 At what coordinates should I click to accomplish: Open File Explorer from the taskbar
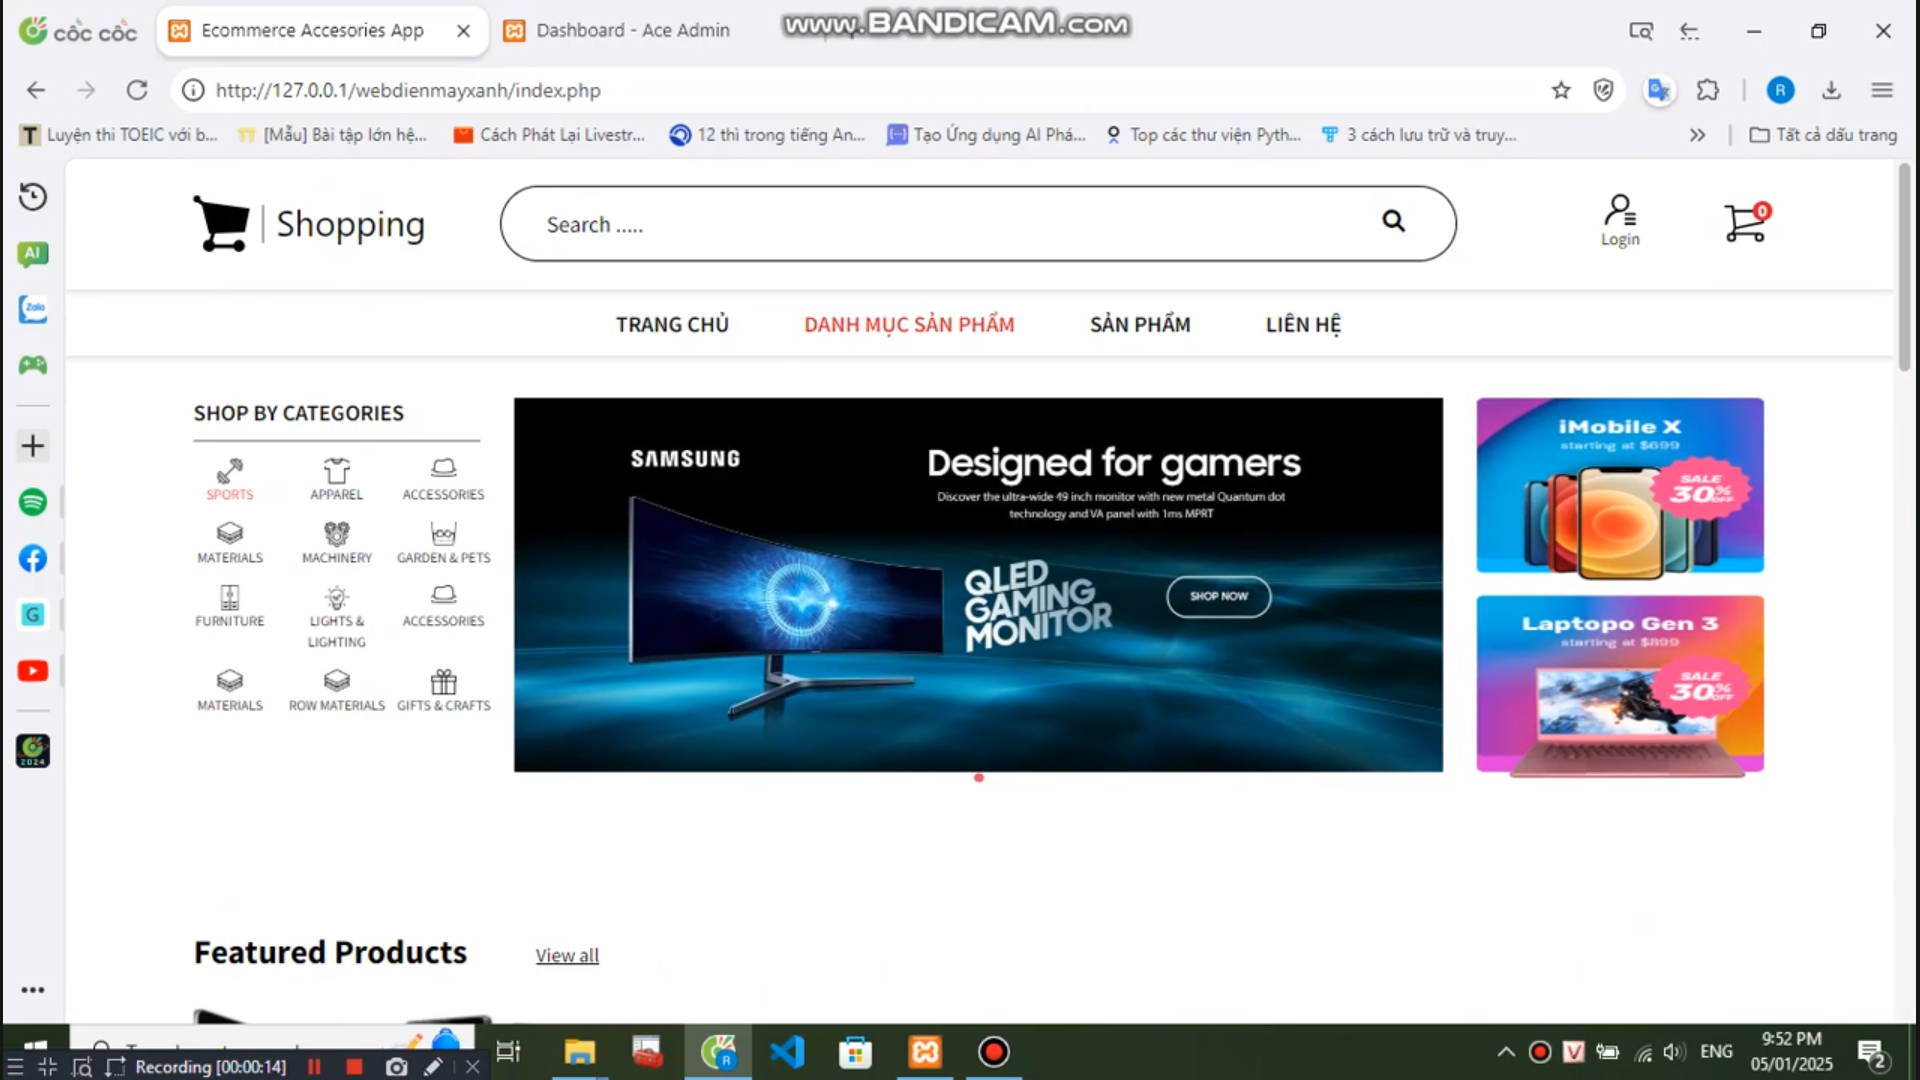[x=579, y=1052]
